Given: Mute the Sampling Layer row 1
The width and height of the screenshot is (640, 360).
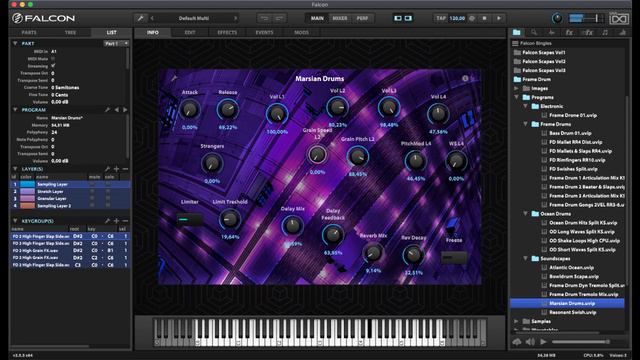Looking at the screenshot, I should (x=92, y=184).
